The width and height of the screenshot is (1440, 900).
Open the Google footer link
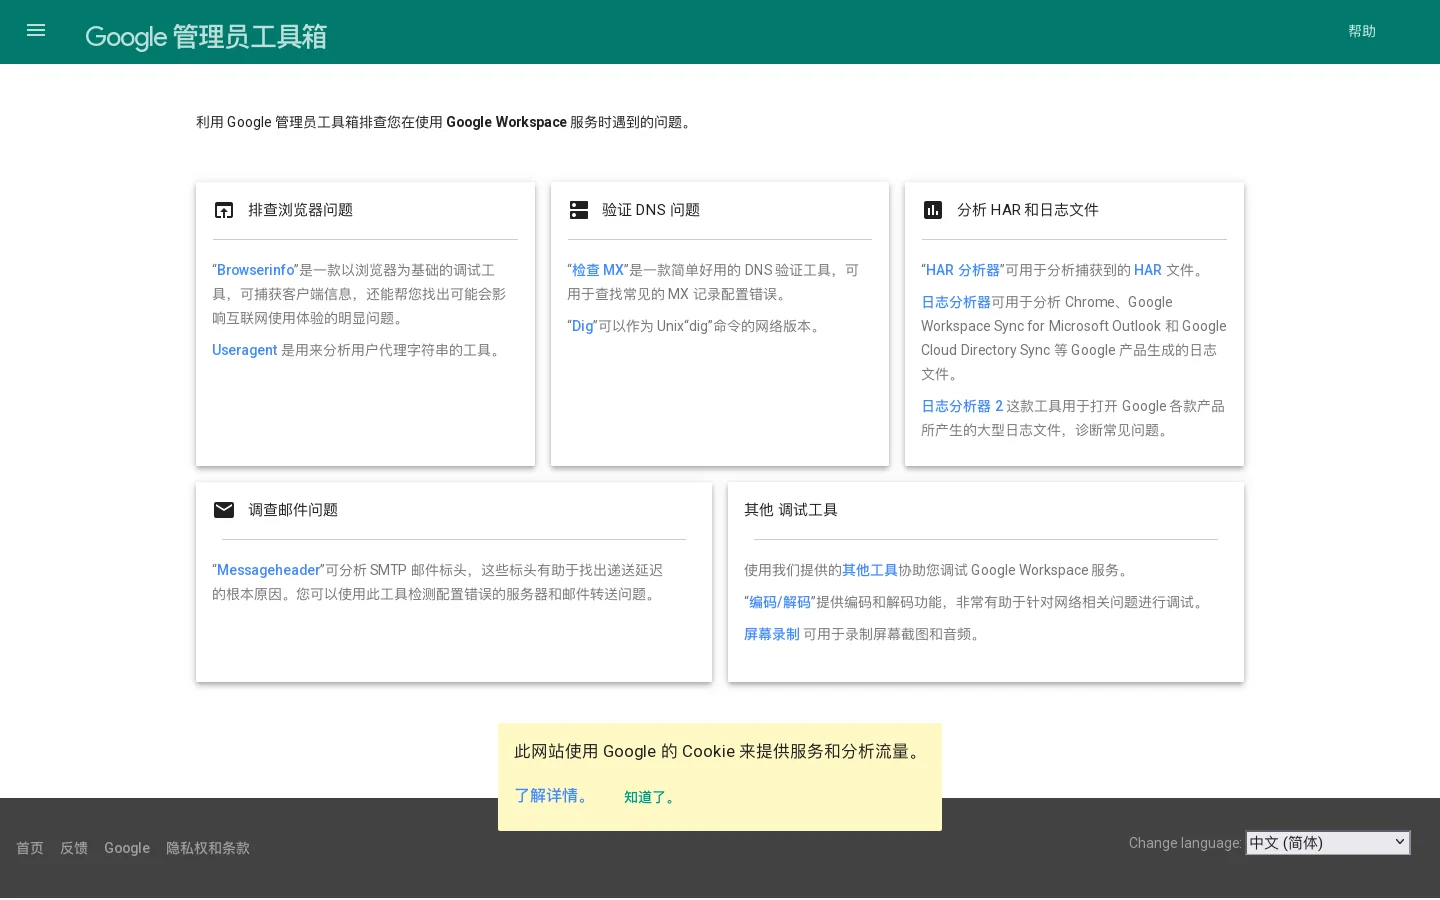tap(127, 848)
